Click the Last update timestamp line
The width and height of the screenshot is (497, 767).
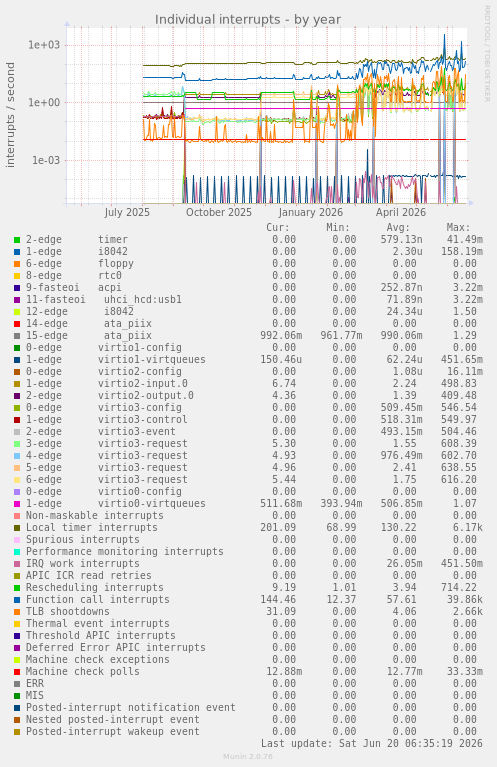[x=371, y=744]
